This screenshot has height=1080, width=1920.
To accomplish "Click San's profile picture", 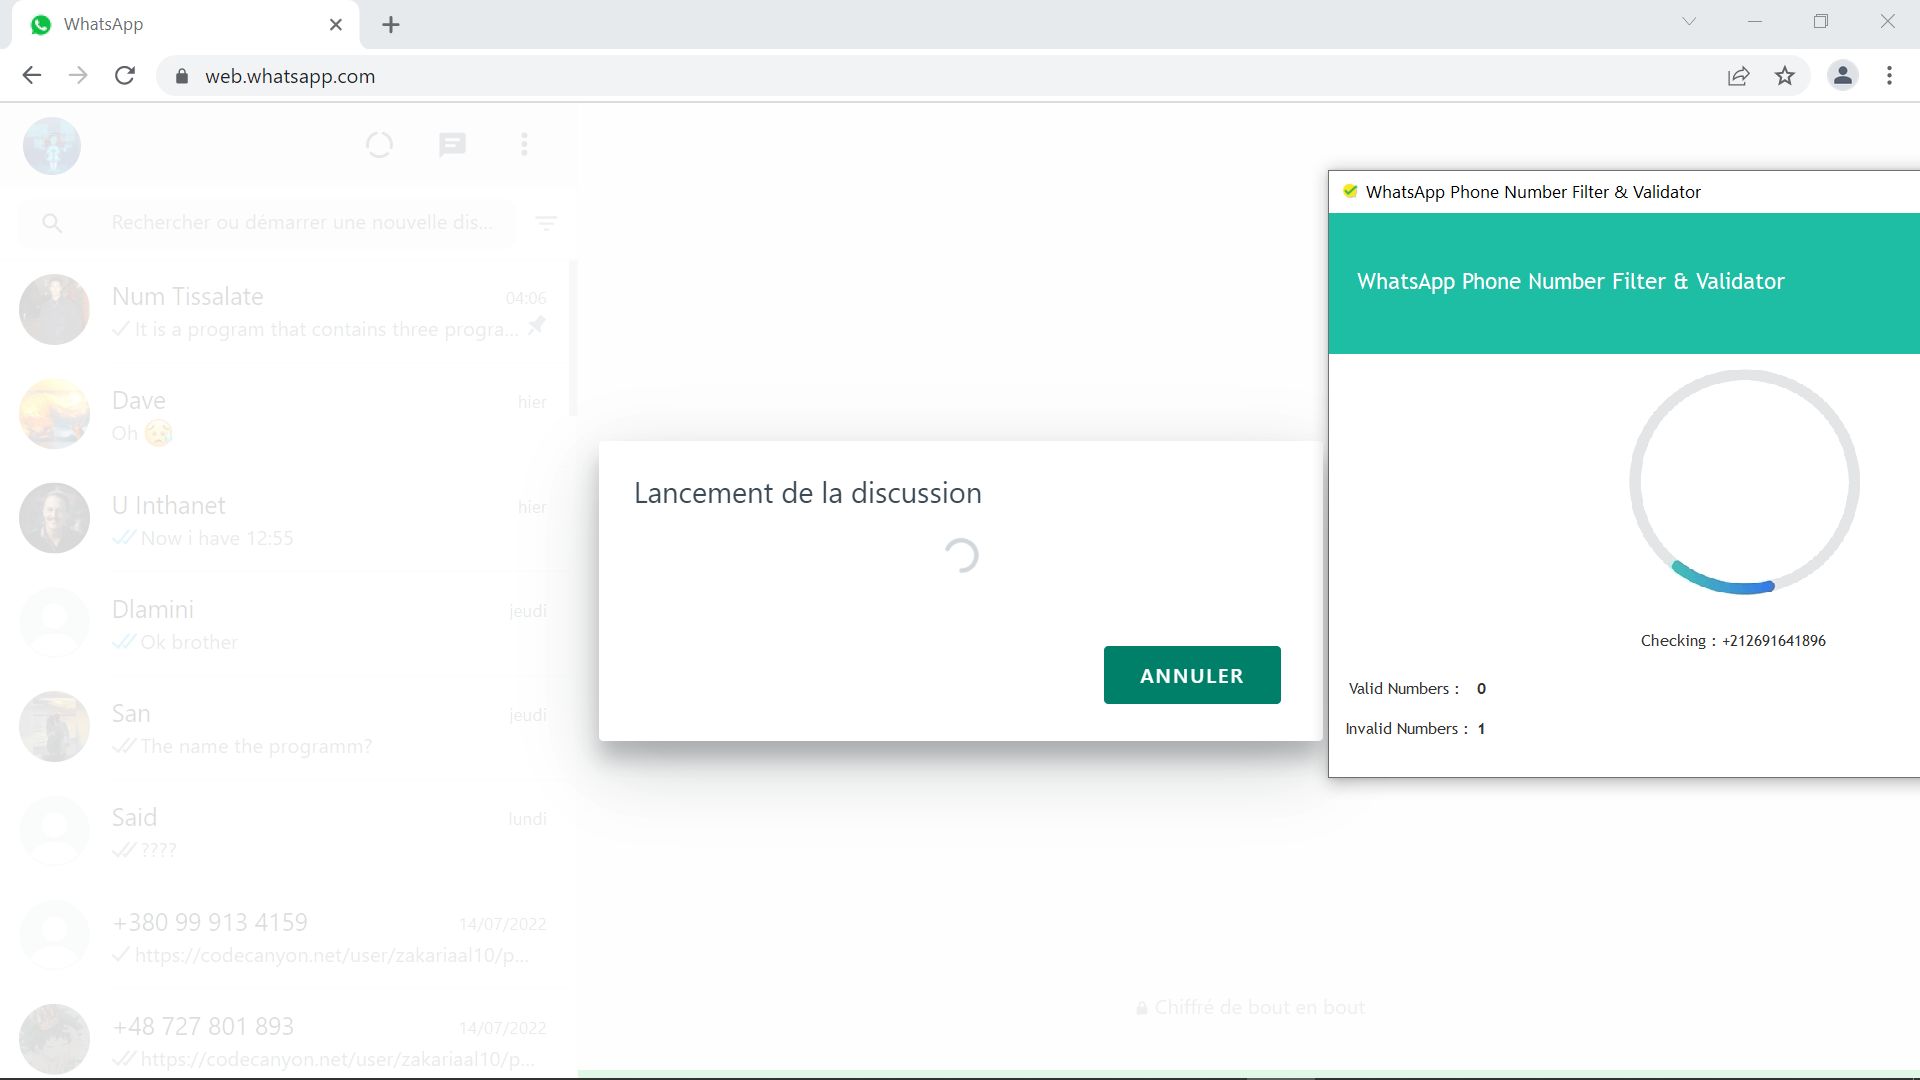I will point(54,726).
